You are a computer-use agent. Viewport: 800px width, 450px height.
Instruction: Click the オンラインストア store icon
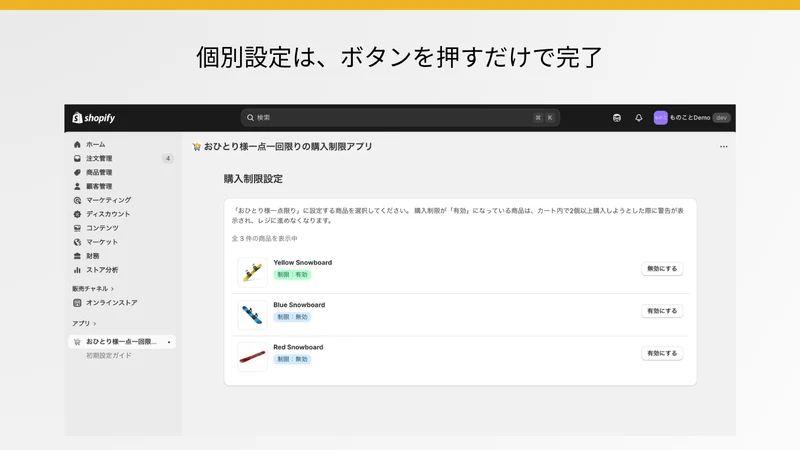coord(77,303)
